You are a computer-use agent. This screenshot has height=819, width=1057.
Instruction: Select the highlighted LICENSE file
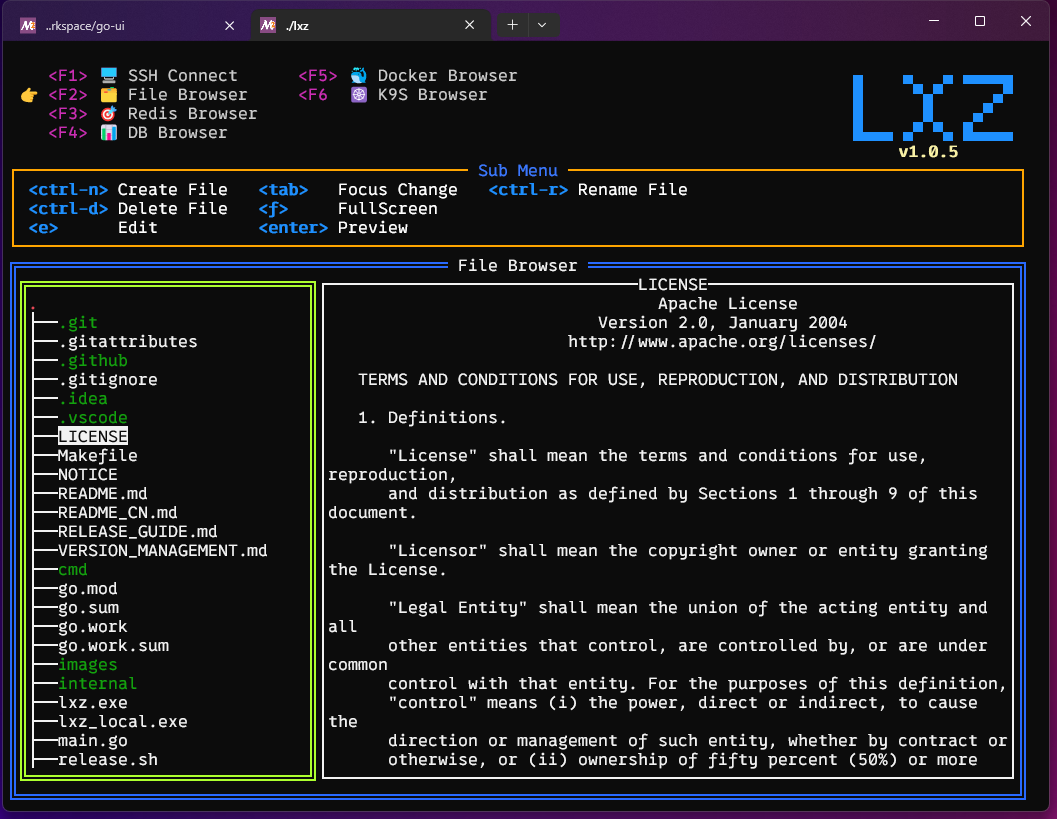[x=93, y=436]
